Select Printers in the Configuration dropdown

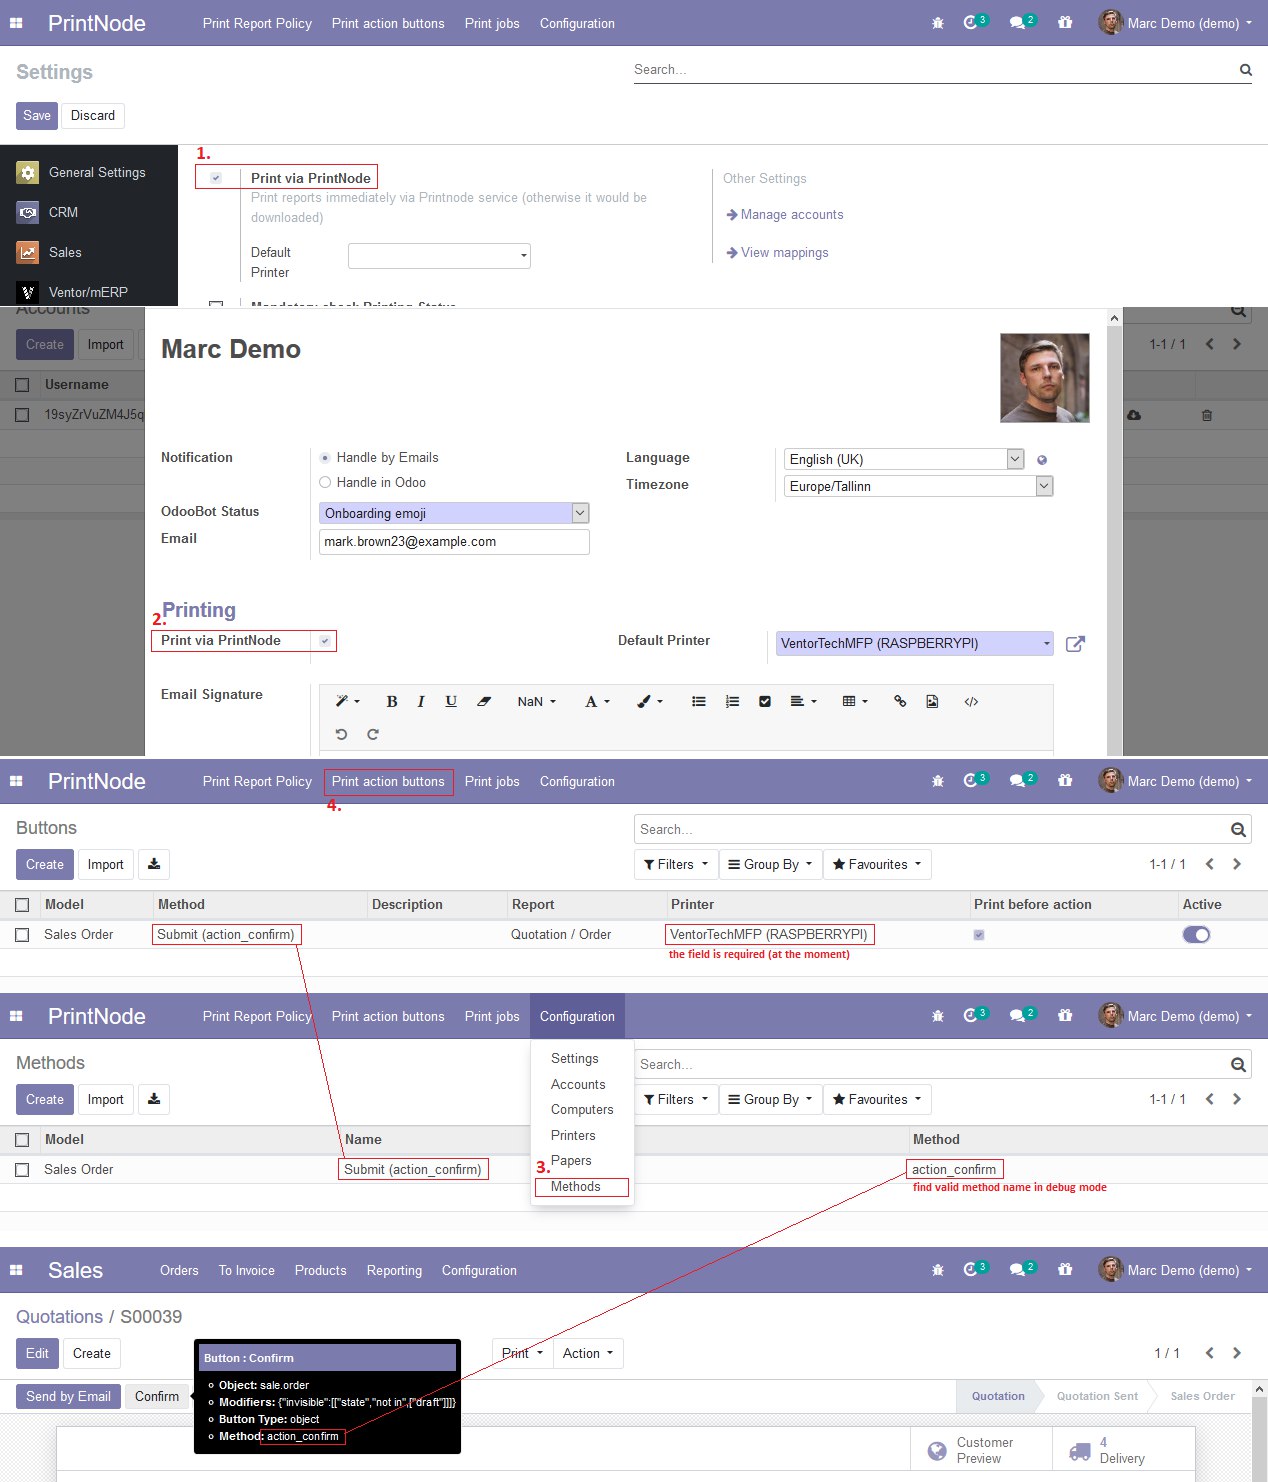click(x=573, y=1135)
